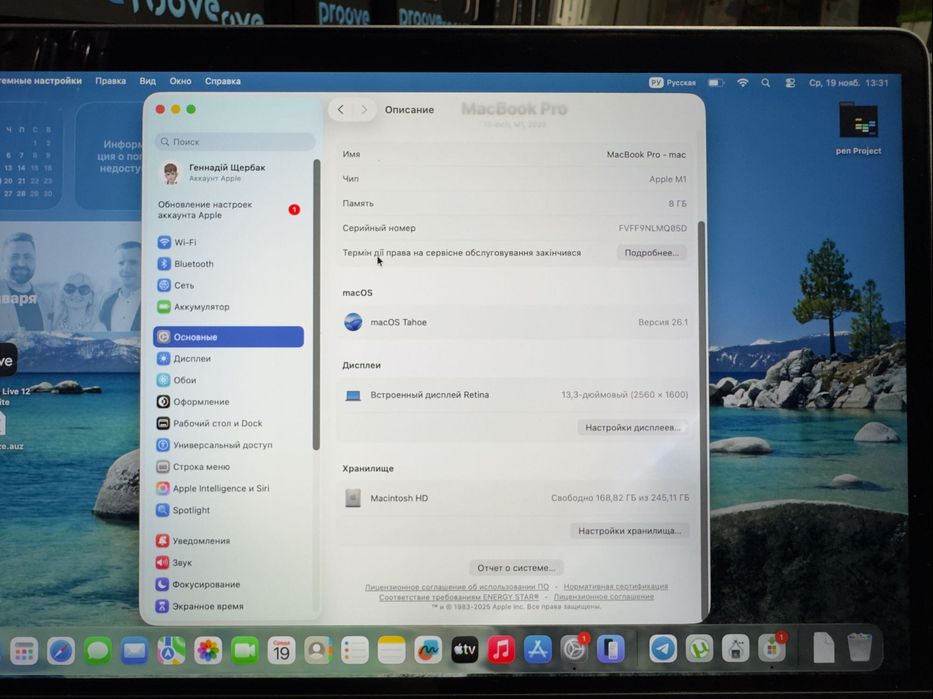933x699 pixels.
Task: Open Calendar icon showing 19 in Dock
Action: [281, 651]
